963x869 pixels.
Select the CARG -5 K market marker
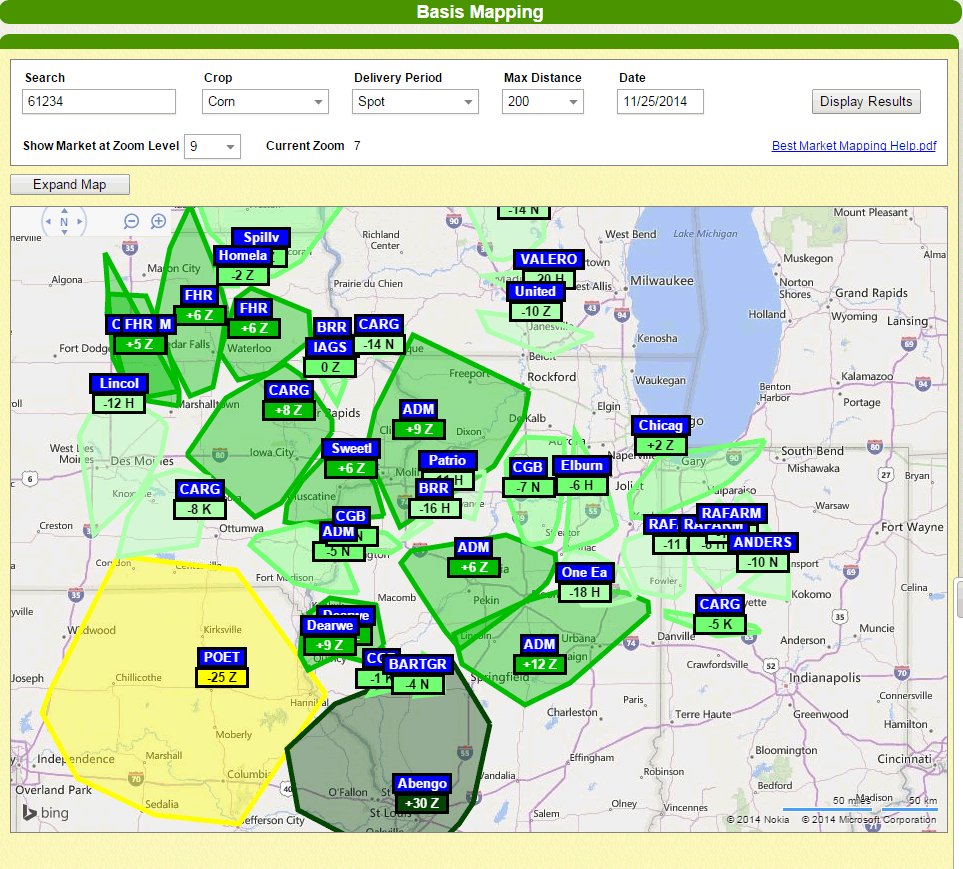click(x=720, y=614)
